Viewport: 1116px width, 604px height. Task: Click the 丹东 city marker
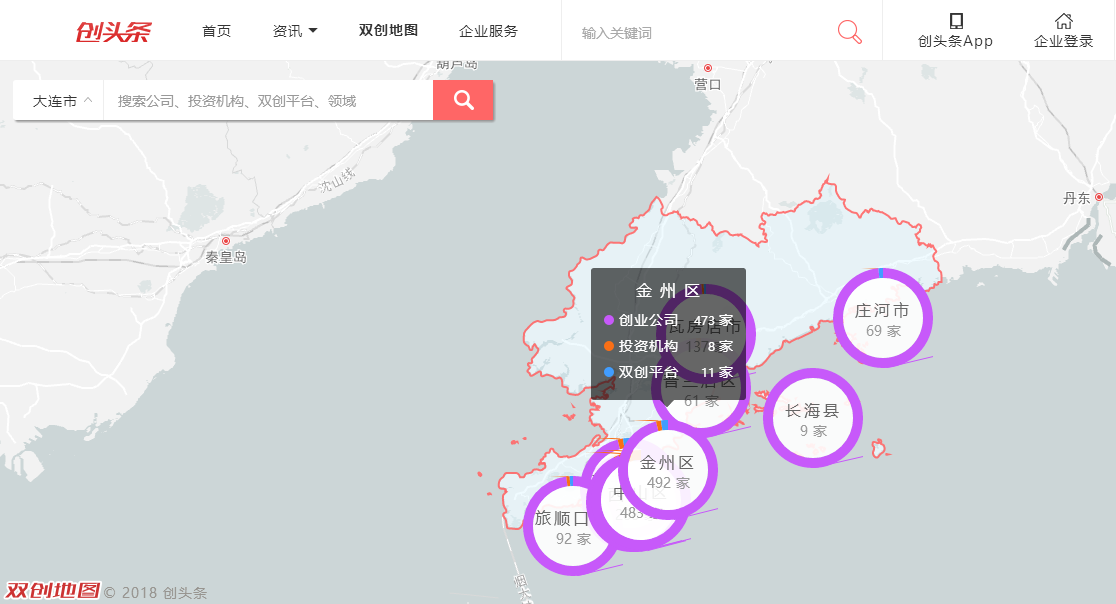1099,197
